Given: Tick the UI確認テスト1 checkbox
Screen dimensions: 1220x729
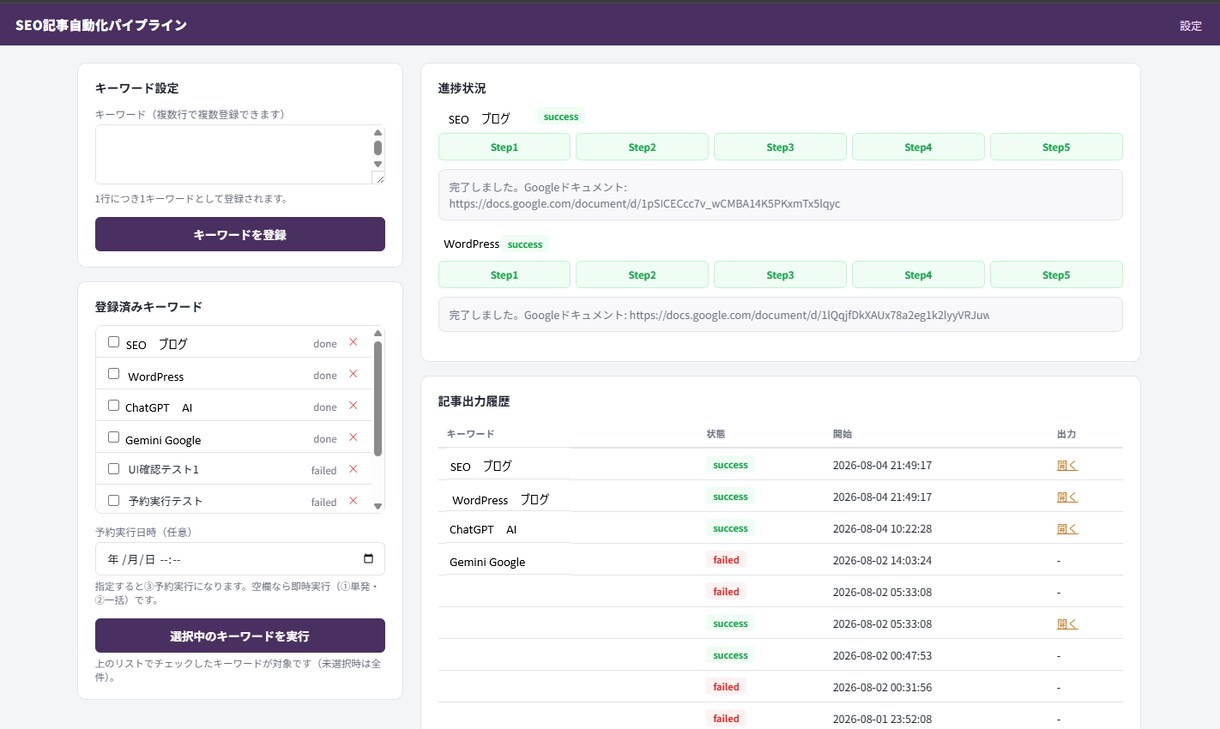Looking at the screenshot, I should [x=114, y=469].
